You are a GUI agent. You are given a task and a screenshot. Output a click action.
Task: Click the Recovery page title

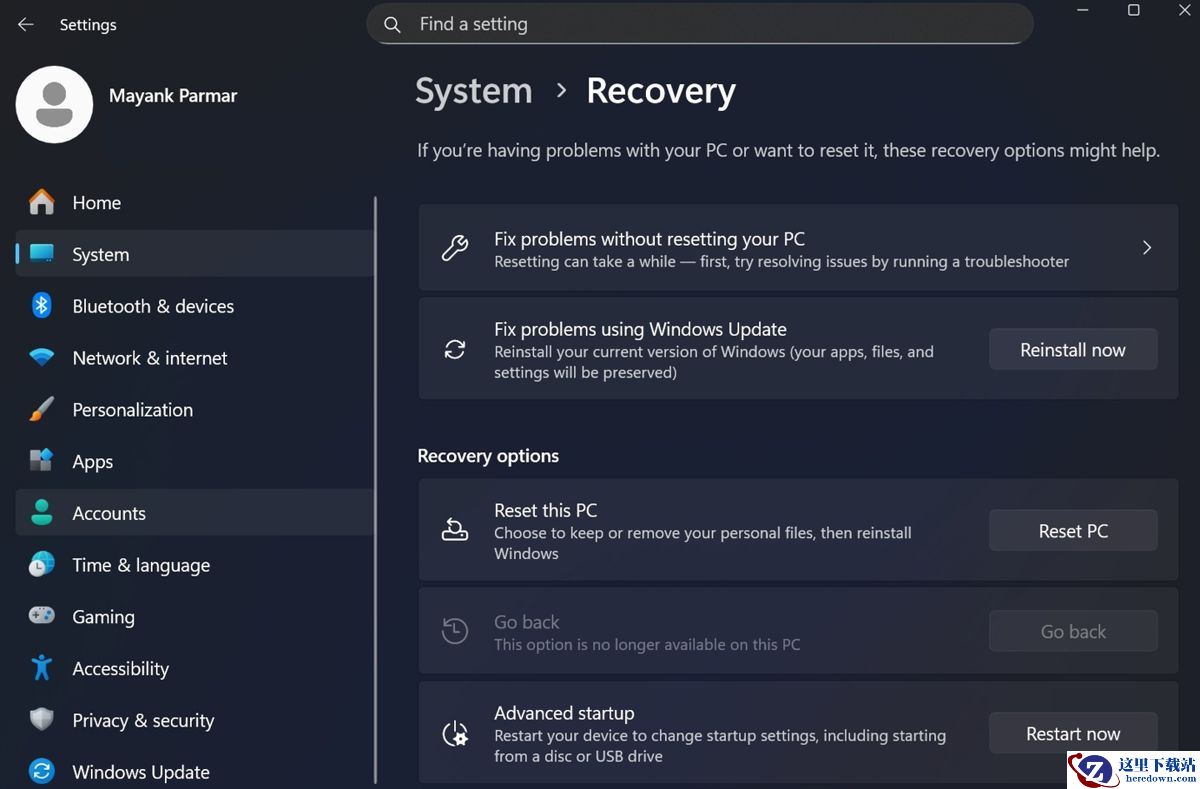[661, 91]
